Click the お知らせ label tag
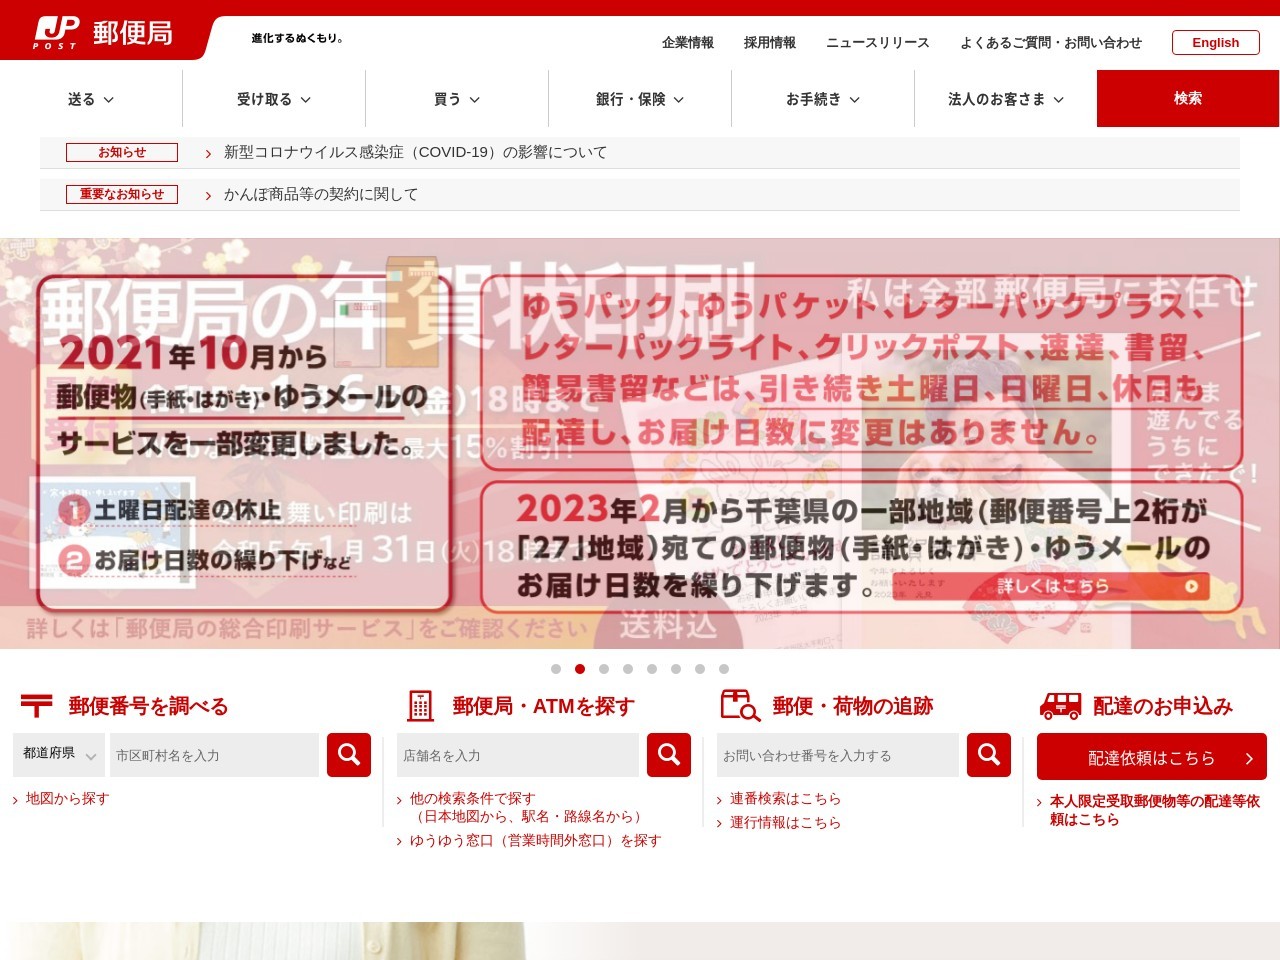1280x960 pixels. 122,152
